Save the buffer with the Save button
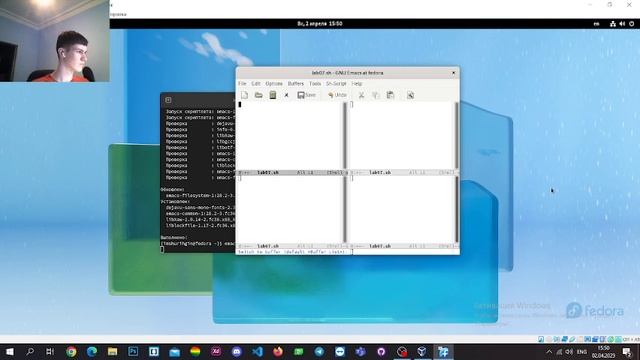The height and width of the screenshot is (360, 640). click(x=307, y=95)
